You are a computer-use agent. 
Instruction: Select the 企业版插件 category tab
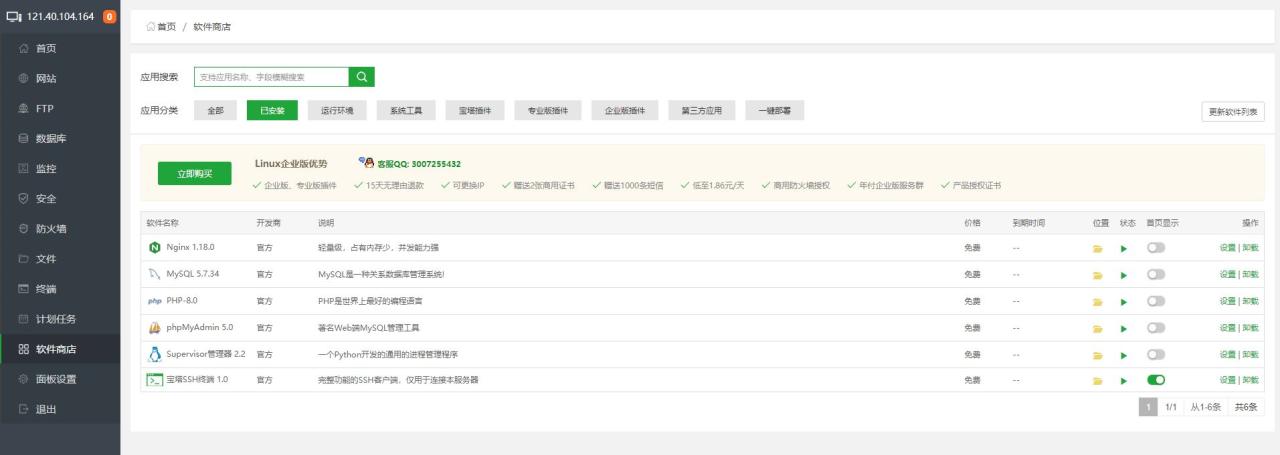625,111
